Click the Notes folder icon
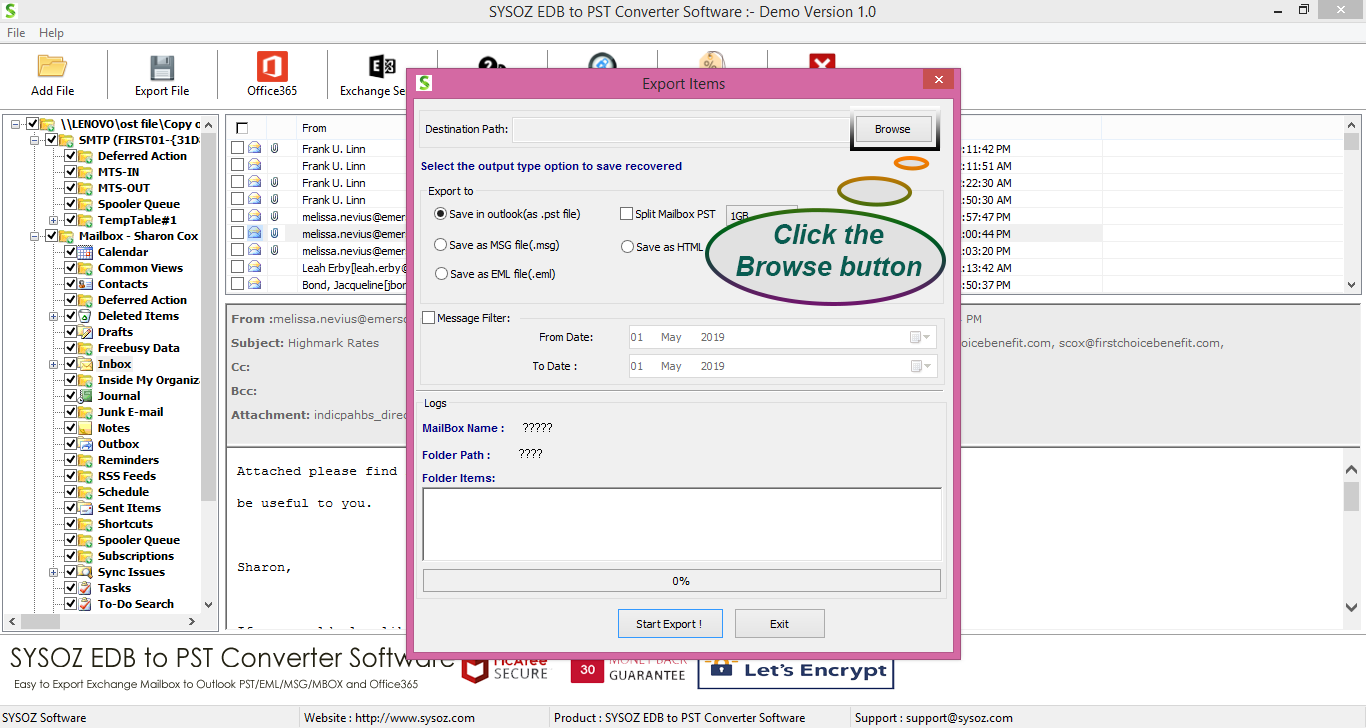Screen dimensions: 1366x728 (86, 428)
